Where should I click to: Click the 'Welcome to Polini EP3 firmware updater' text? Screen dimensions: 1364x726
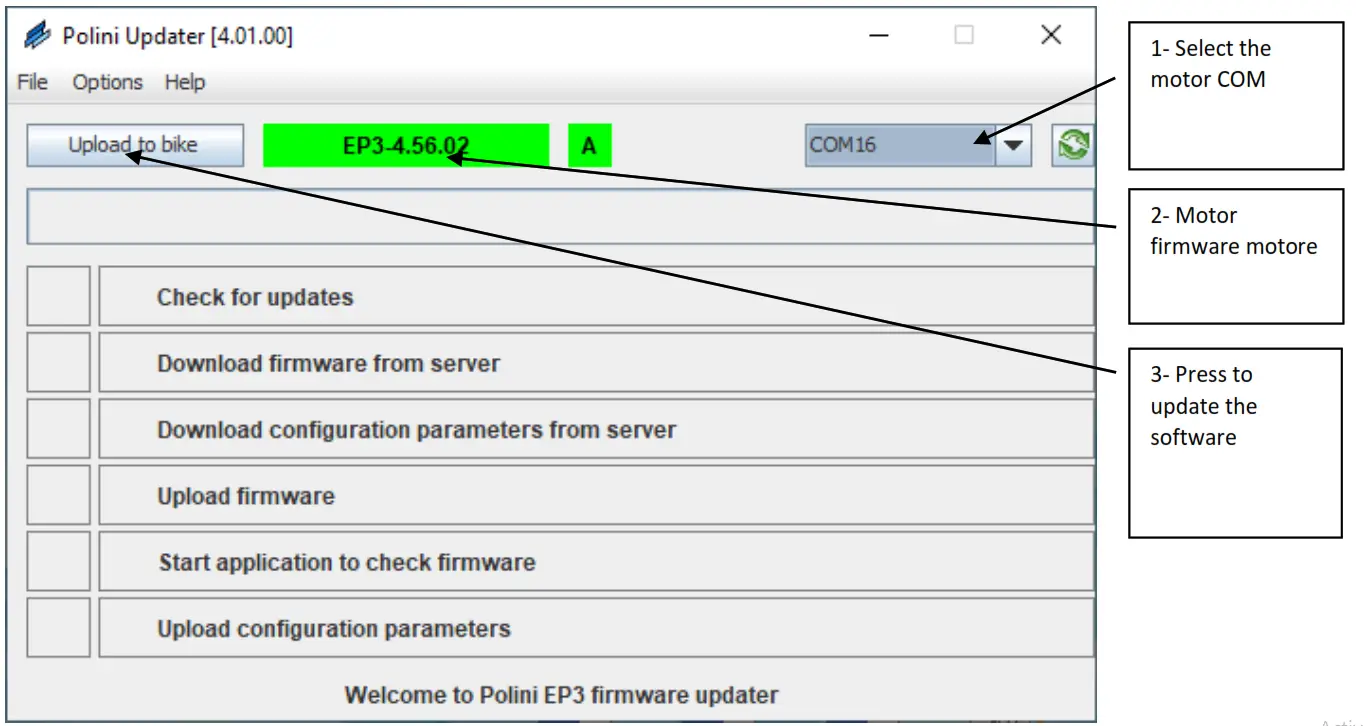click(560, 694)
